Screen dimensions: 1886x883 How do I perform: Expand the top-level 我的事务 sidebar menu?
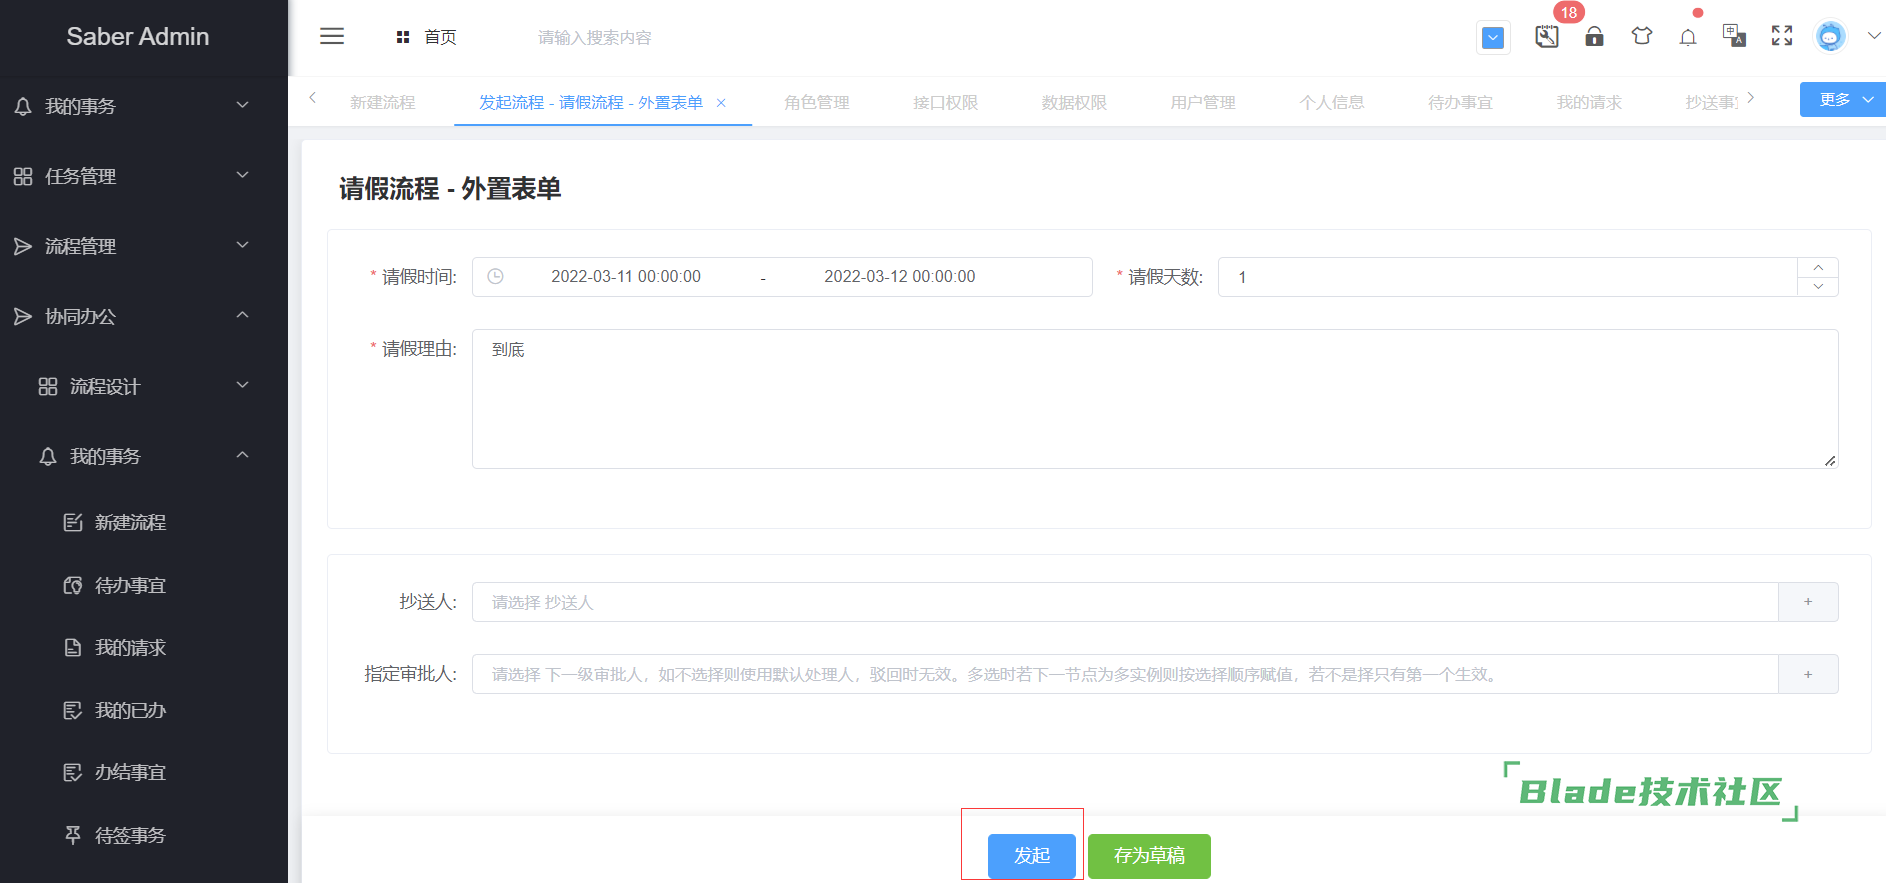point(144,106)
